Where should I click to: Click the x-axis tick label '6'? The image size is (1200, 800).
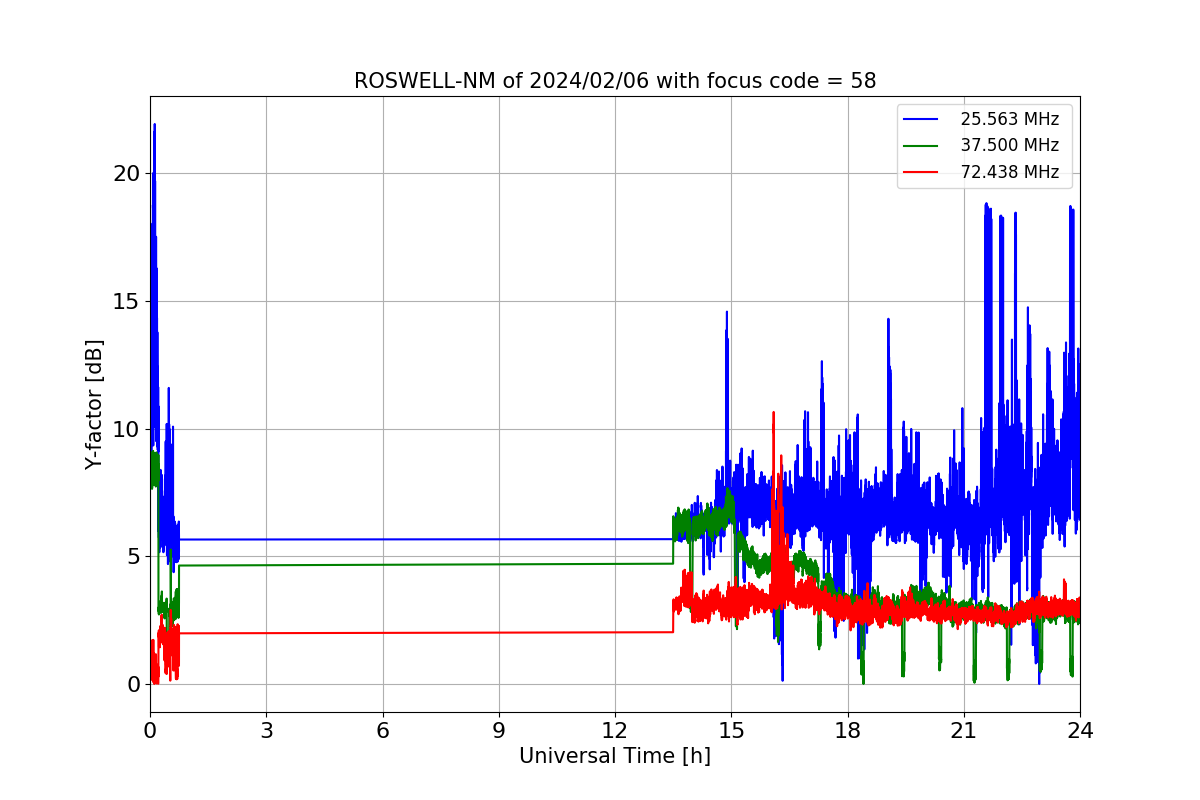pos(382,731)
